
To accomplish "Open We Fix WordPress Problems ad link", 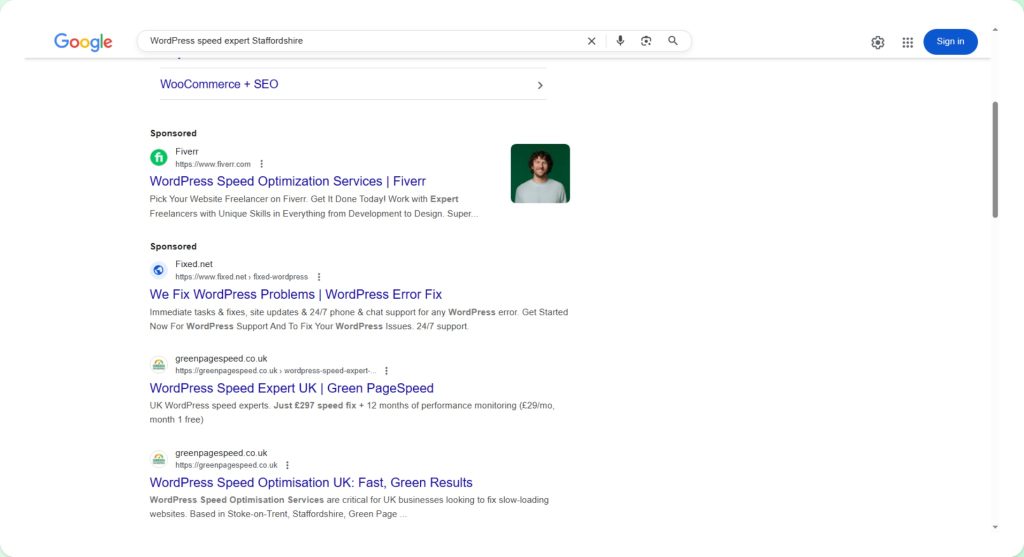I will pyautogui.click(x=295, y=294).
